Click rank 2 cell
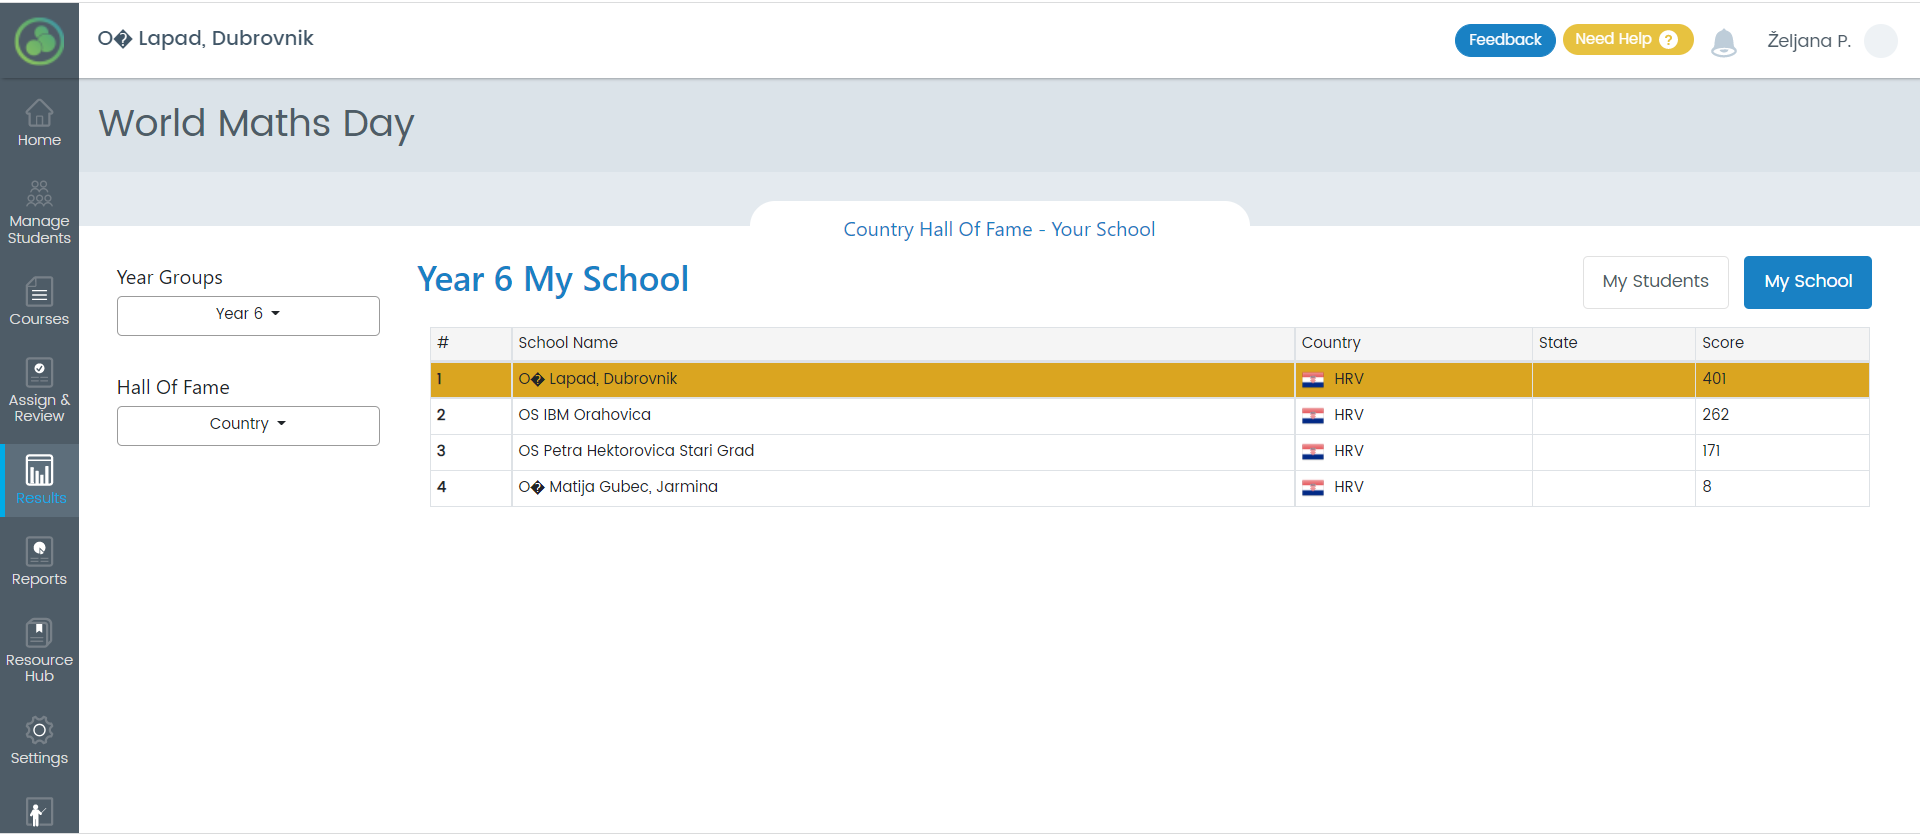 tap(471, 415)
